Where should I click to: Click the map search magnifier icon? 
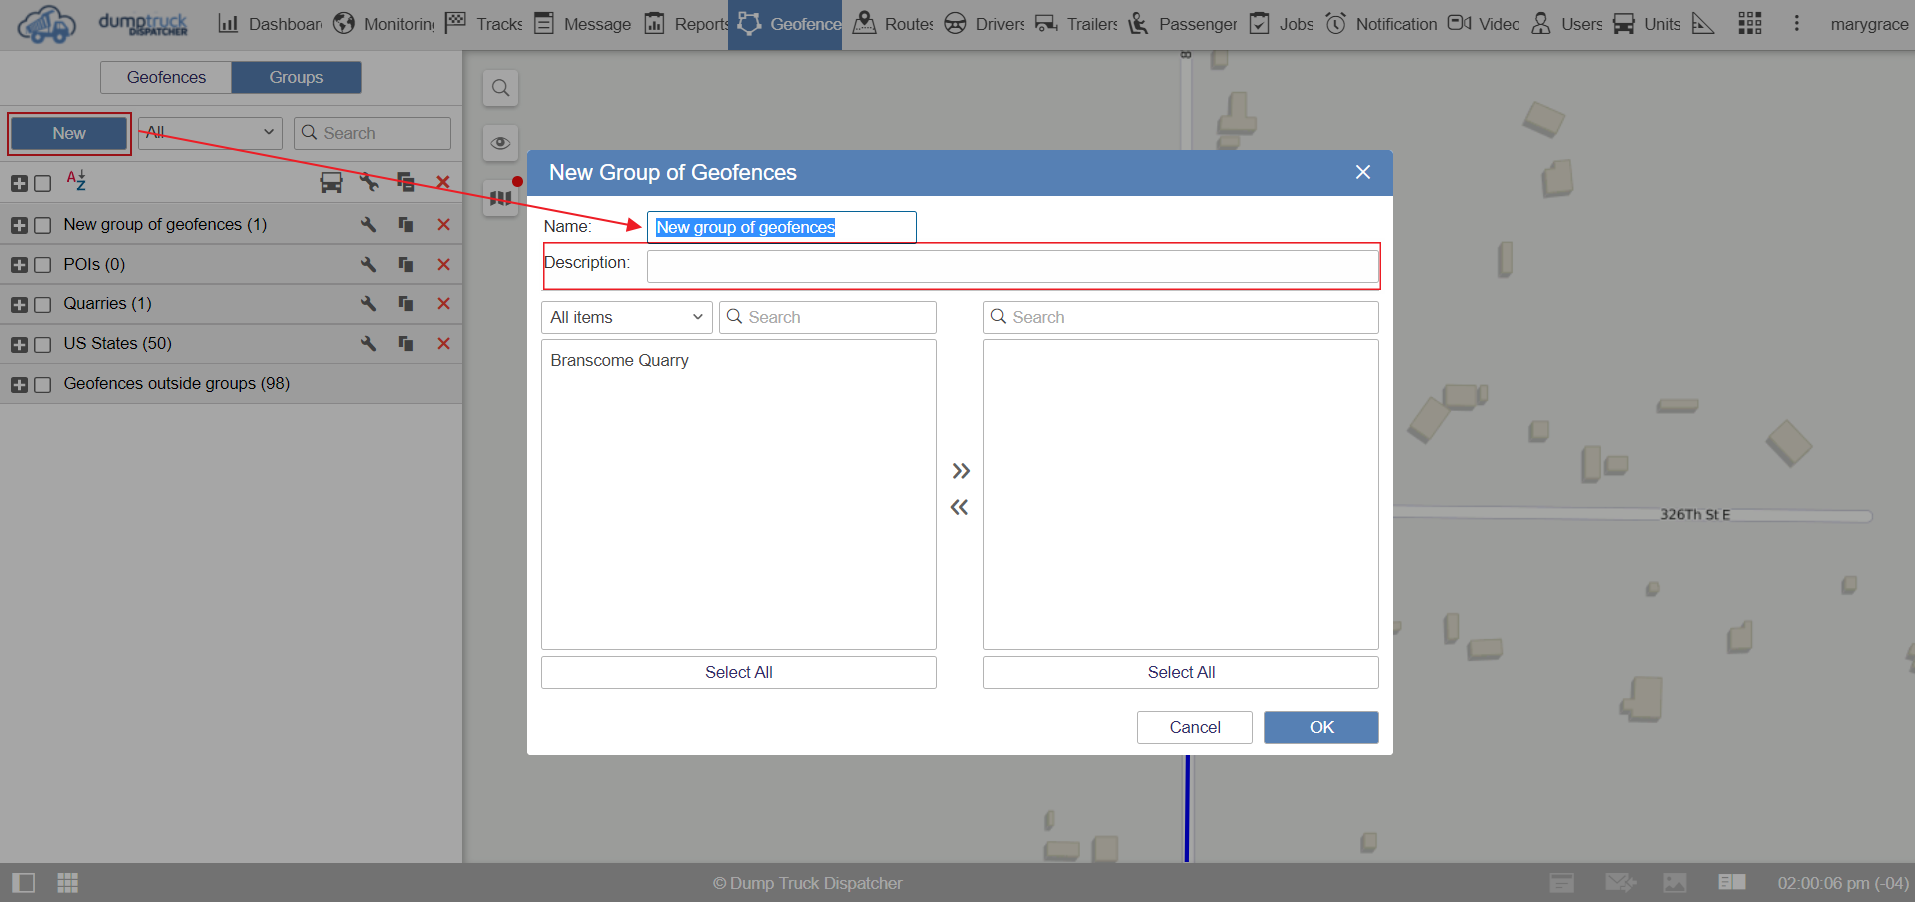coord(500,88)
